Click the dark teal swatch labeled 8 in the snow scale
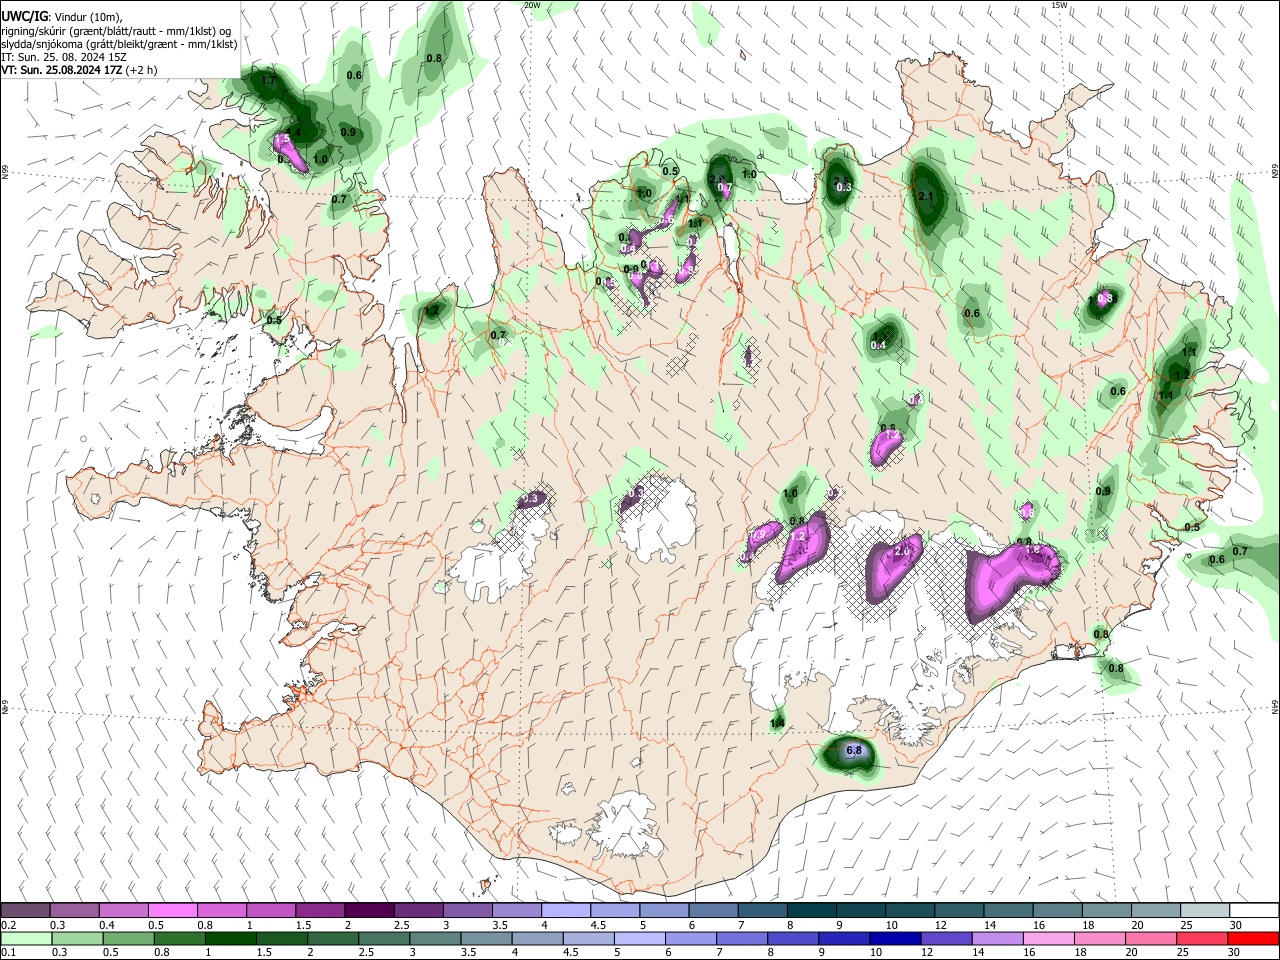 click(811, 910)
